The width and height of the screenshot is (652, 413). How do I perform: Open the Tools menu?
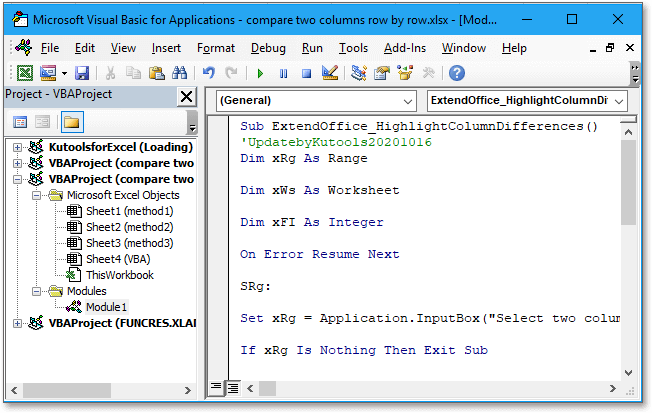click(353, 48)
